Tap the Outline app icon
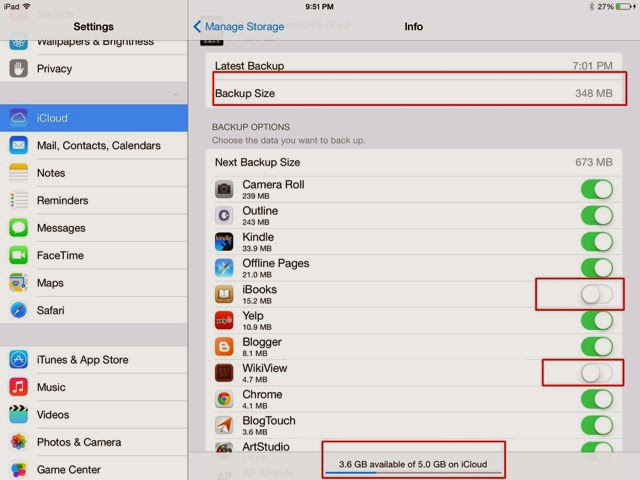Image resolution: width=640 pixels, height=480 pixels. pos(224,215)
